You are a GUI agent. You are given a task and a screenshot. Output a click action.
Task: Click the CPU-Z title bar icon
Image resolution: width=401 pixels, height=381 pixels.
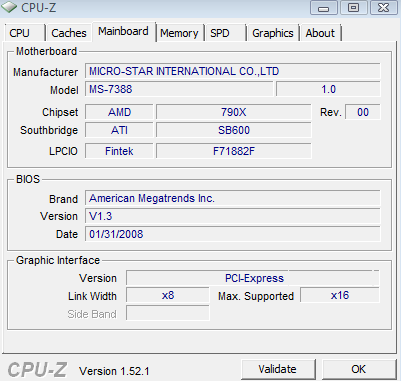click(9, 7)
